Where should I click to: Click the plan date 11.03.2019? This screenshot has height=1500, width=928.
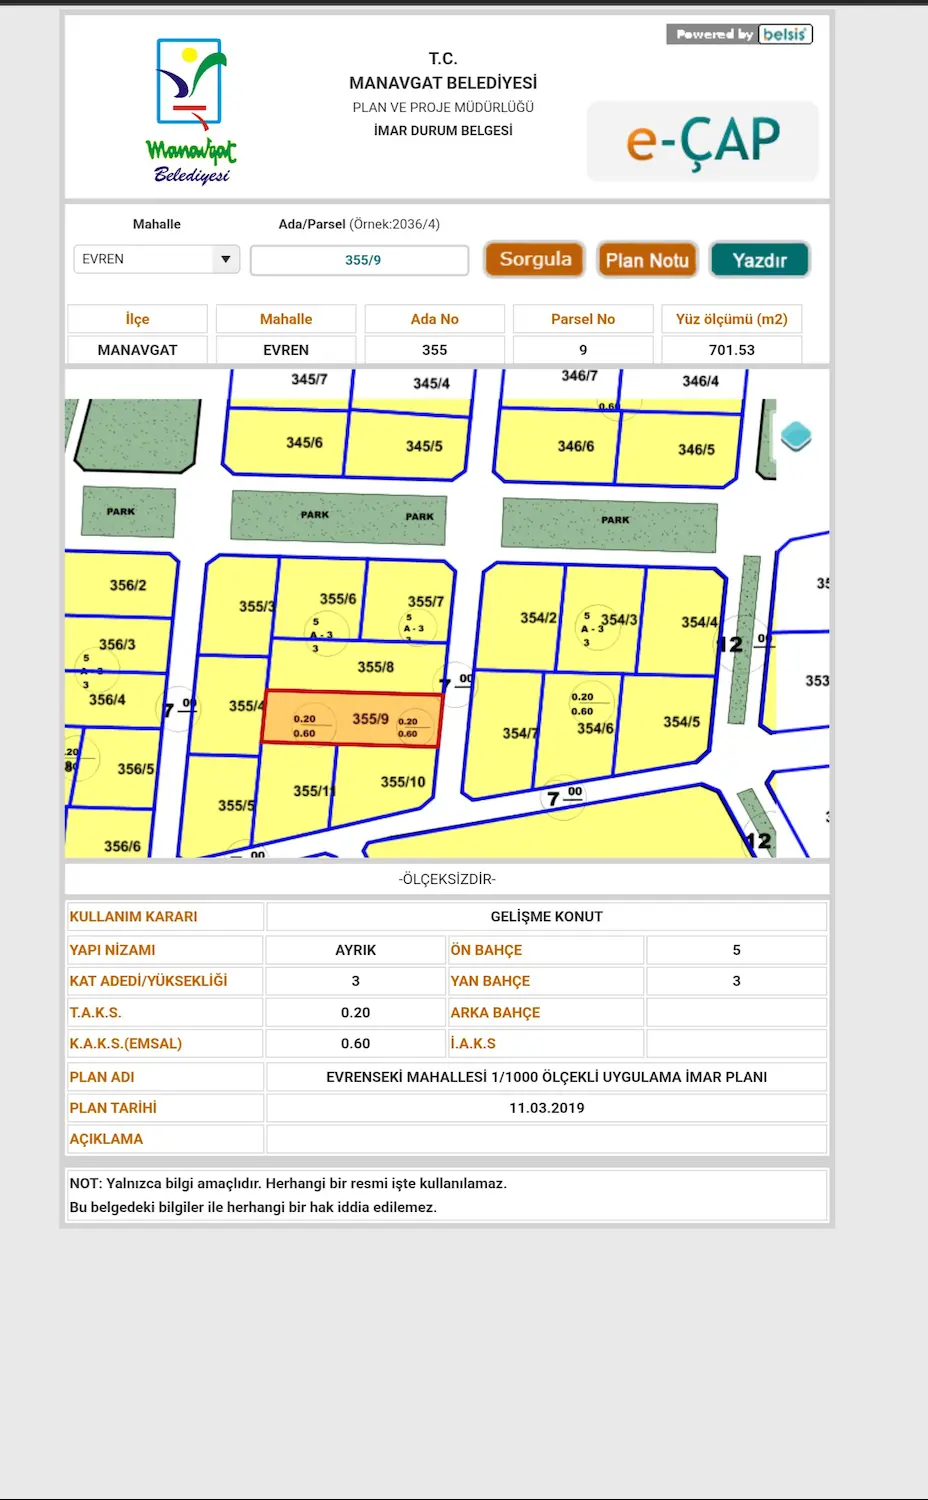tap(547, 1108)
